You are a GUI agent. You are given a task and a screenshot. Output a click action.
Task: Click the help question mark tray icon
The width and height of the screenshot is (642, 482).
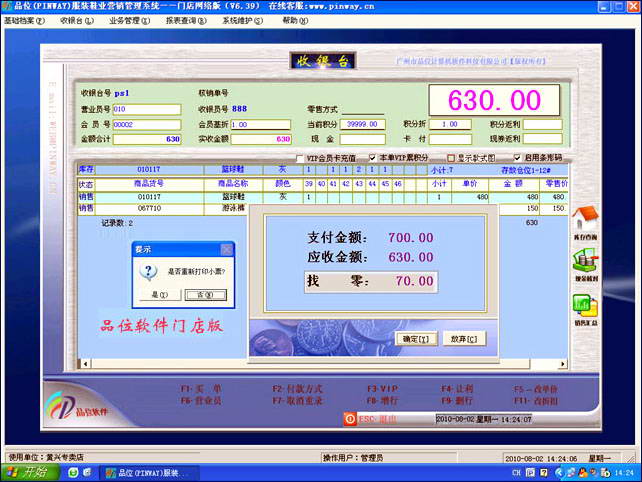pyautogui.click(x=544, y=473)
